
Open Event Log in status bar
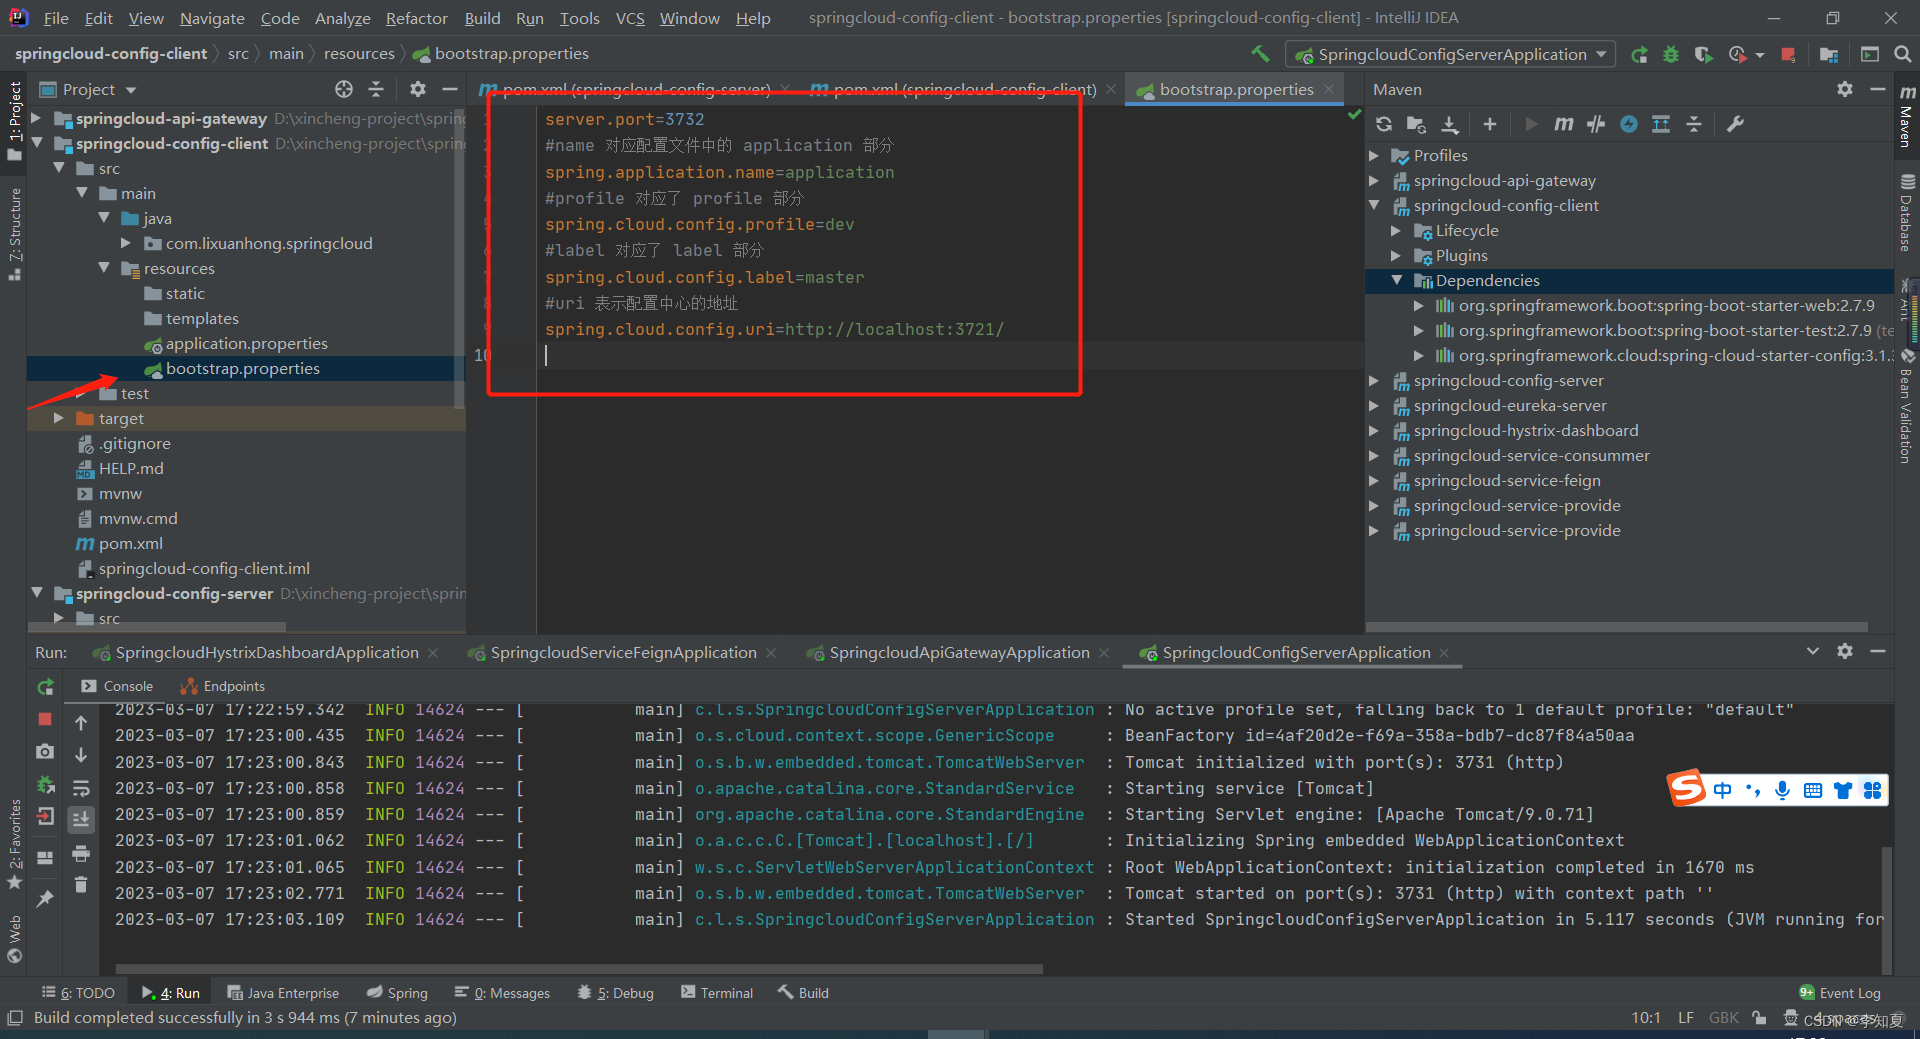click(x=1840, y=993)
